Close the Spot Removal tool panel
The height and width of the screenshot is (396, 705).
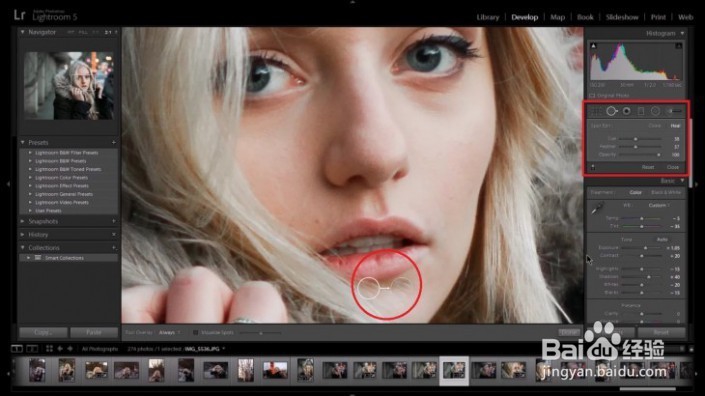[x=673, y=167]
